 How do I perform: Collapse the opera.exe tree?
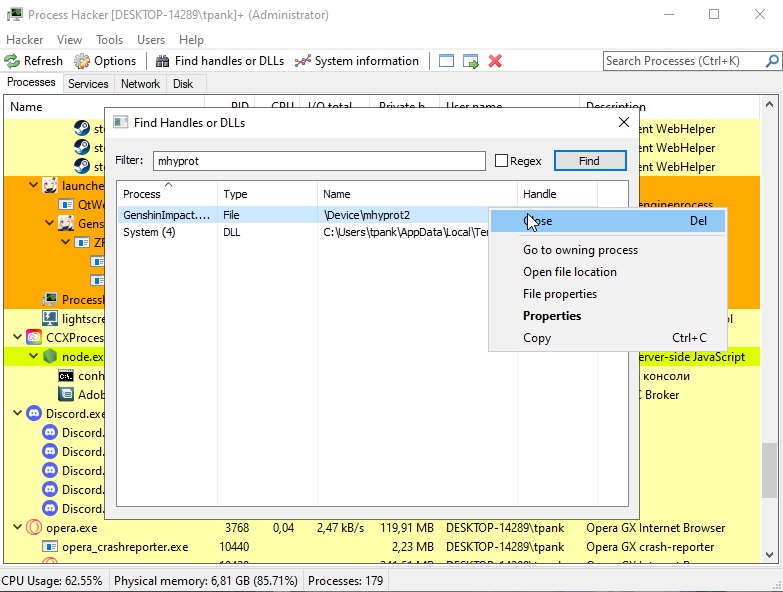click(17, 527)
